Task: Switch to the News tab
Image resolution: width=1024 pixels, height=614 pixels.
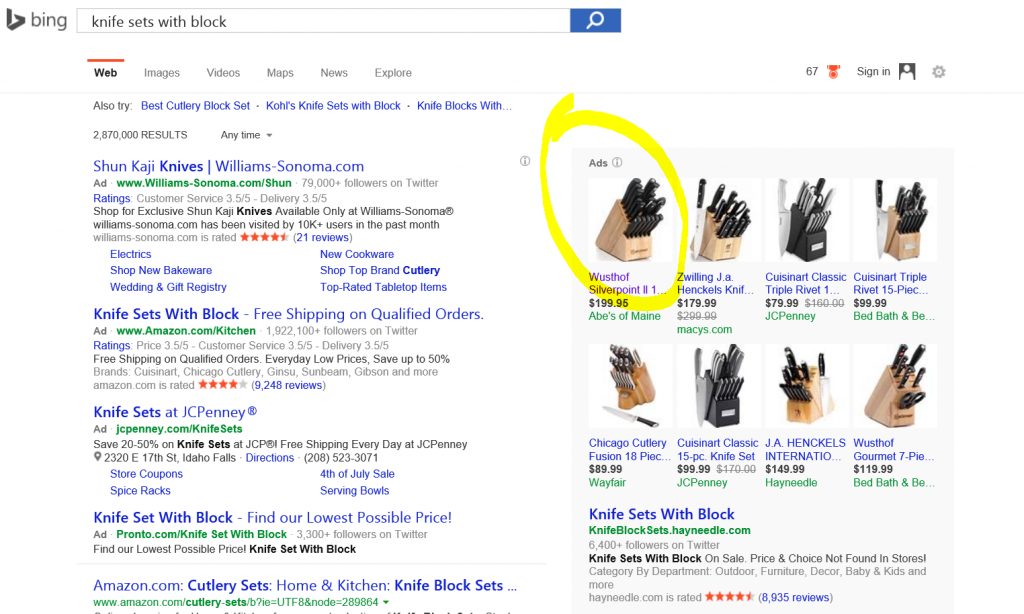Action: 334,73
